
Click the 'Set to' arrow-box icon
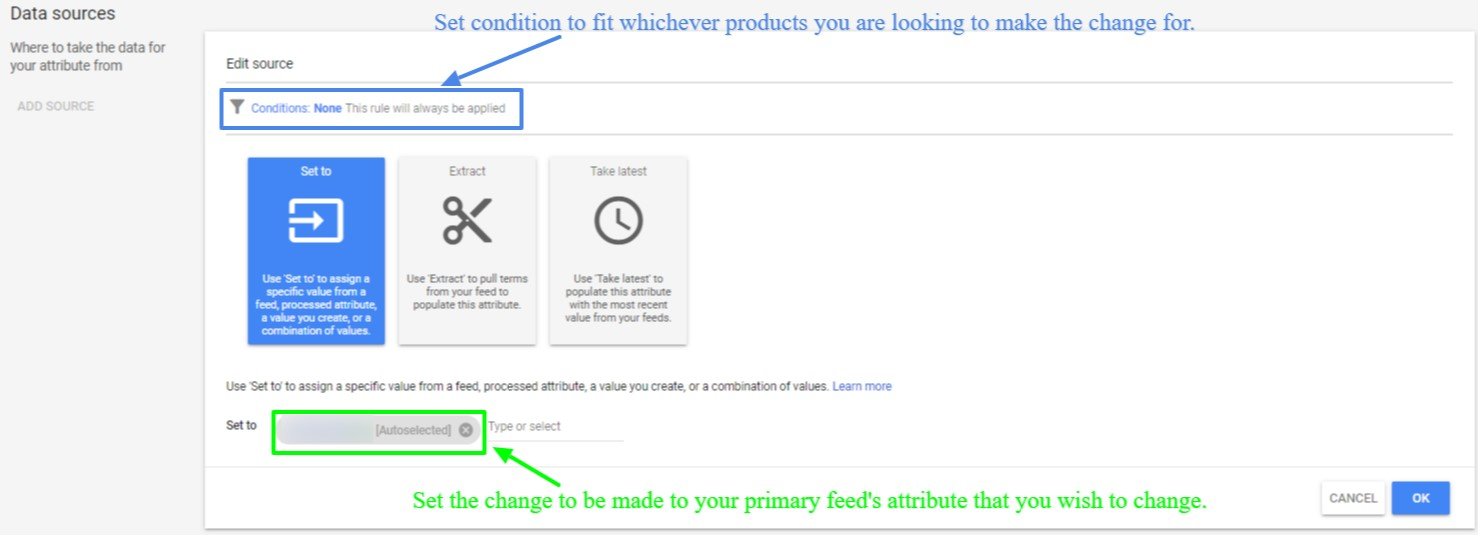(316, 221)
